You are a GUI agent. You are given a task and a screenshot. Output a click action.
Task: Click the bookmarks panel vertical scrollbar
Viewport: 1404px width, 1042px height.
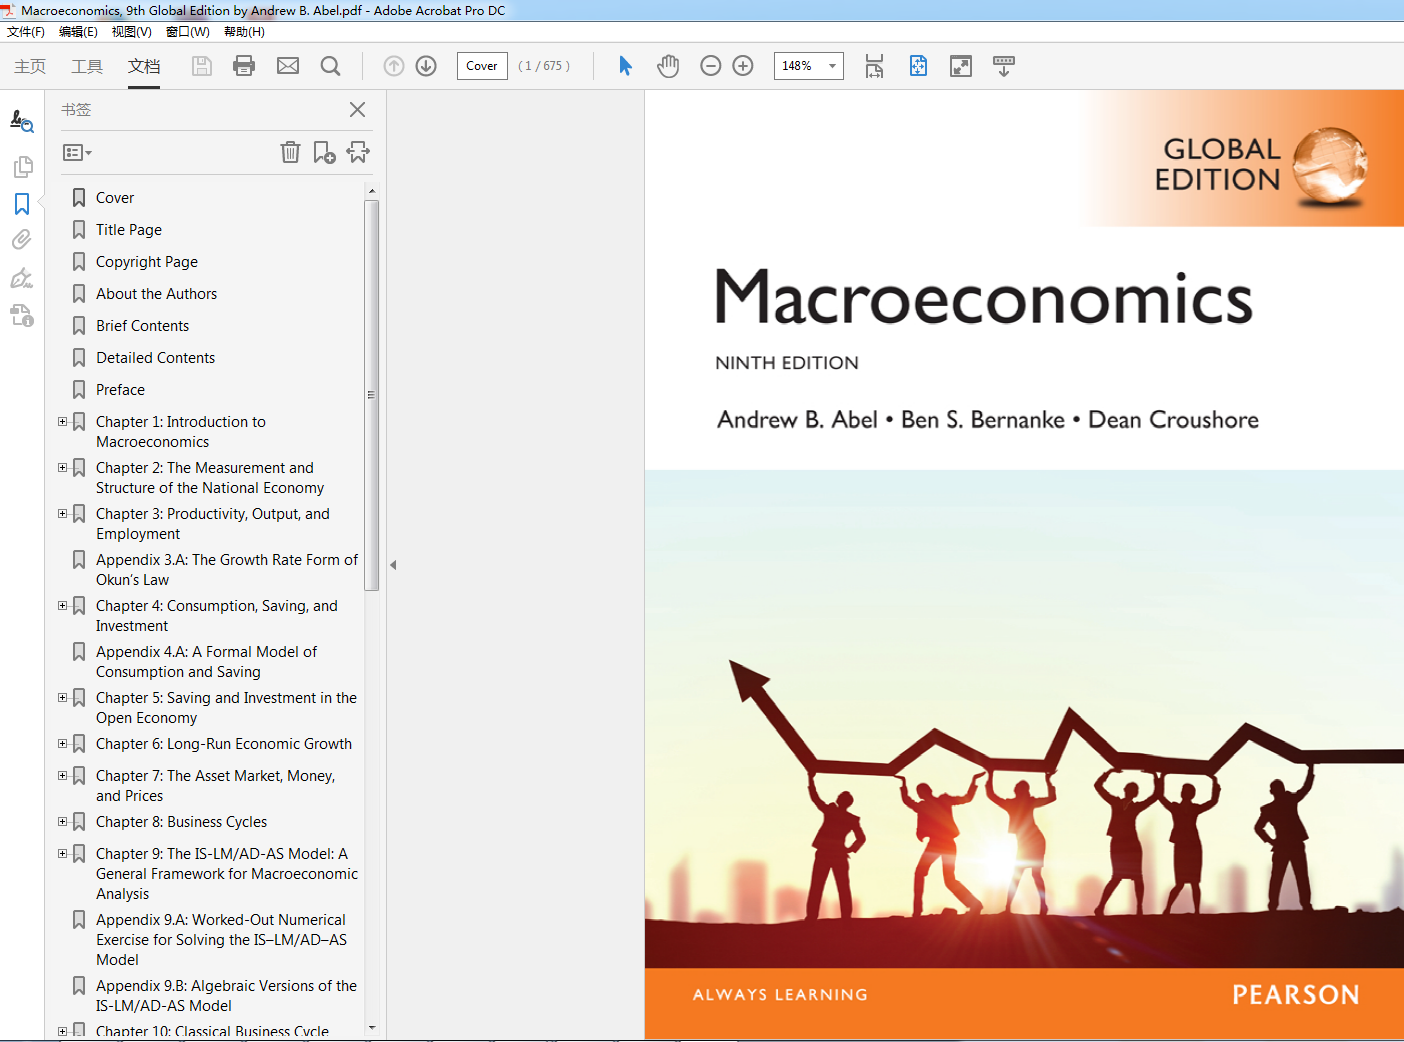pyautogui.click(x=372, y=395)
